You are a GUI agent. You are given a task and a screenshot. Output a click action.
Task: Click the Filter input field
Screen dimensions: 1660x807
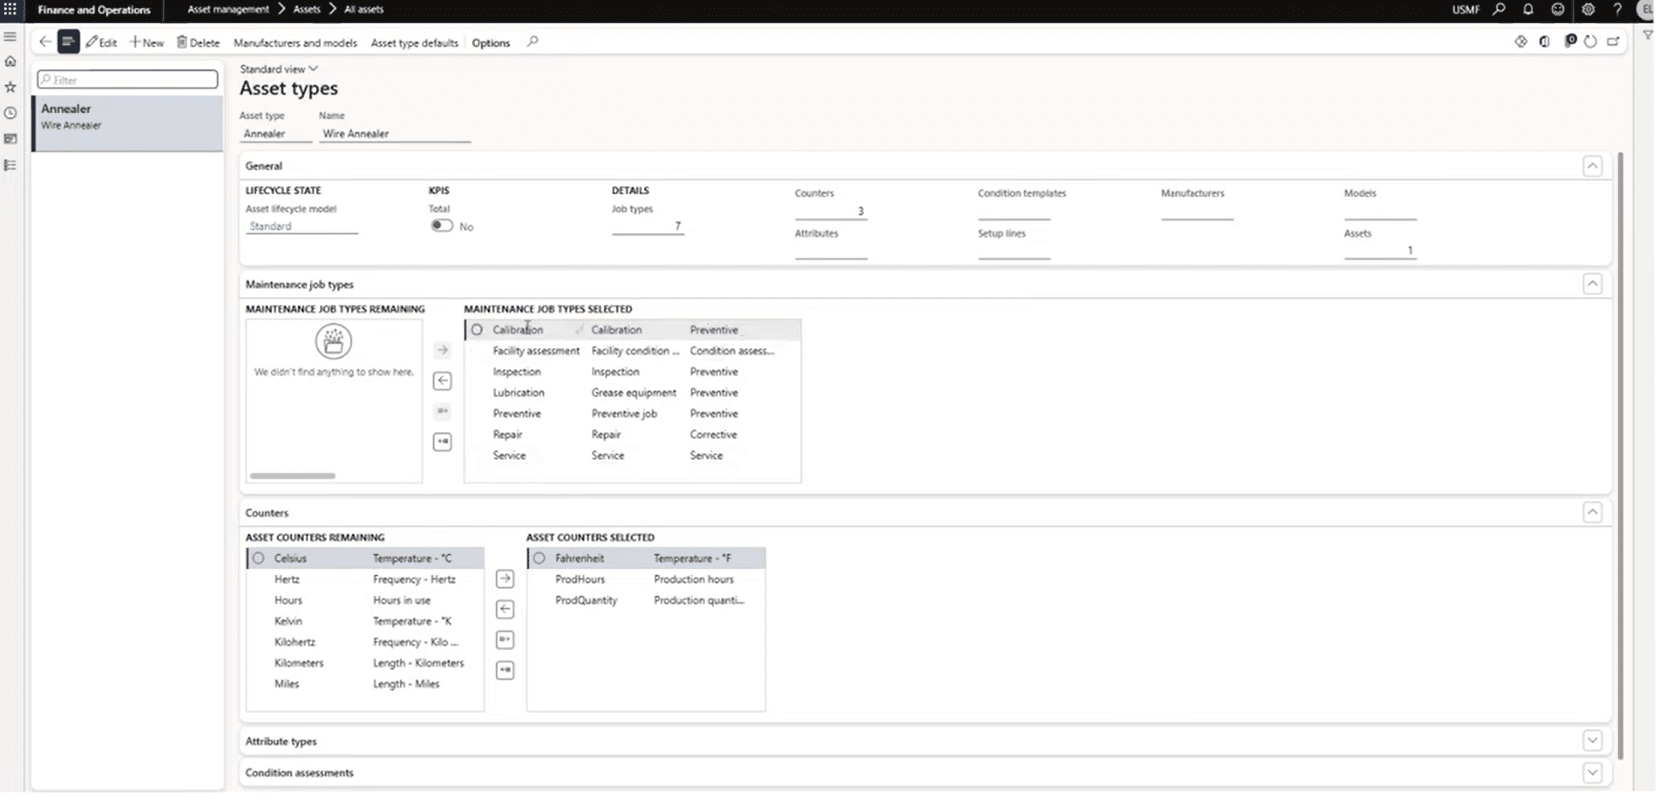coord(128,80)
